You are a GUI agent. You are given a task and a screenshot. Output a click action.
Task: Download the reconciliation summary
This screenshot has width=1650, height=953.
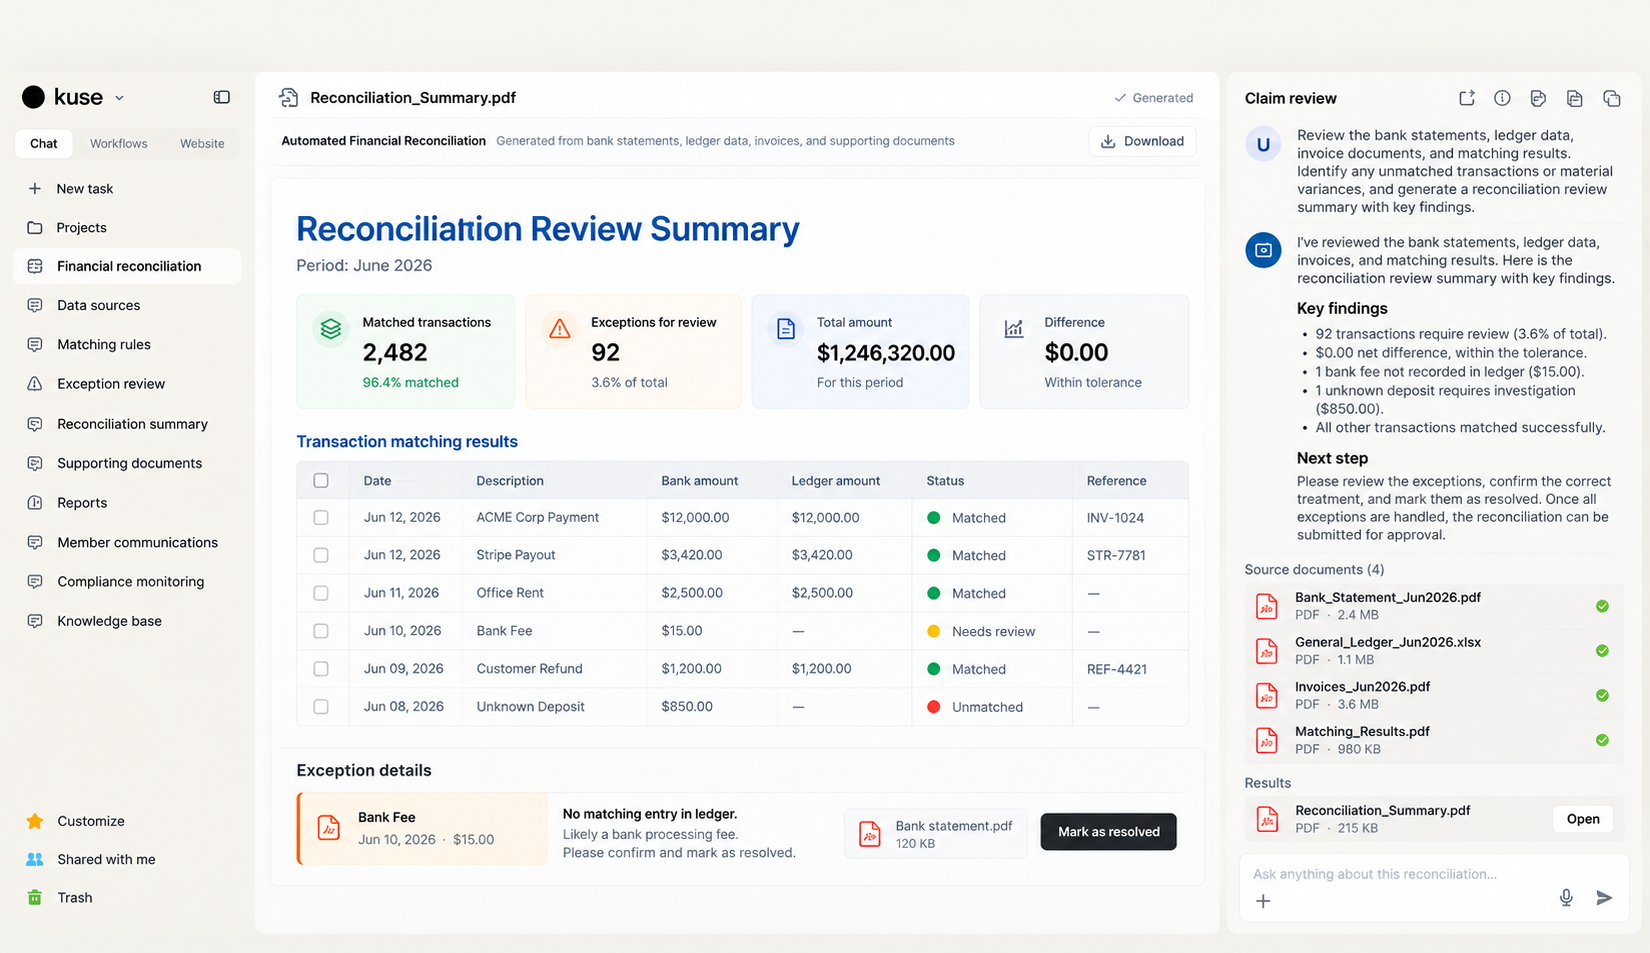point(1142,141)
